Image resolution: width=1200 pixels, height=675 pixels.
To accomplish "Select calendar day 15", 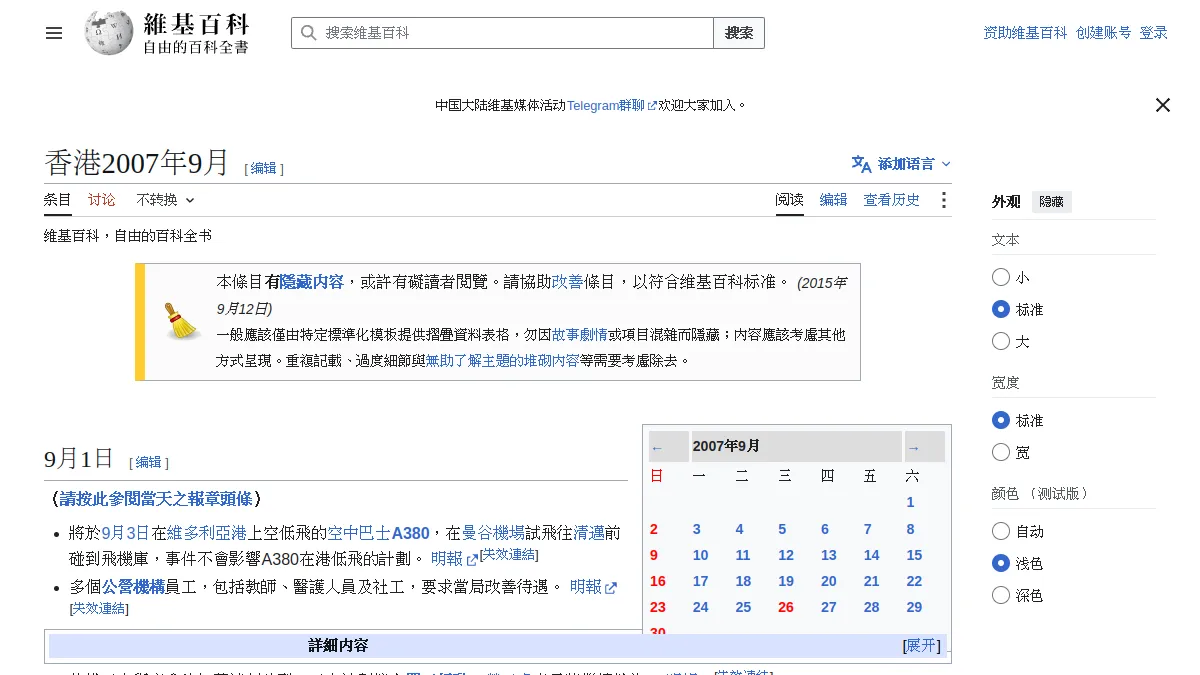I will pyautogui.click(x=914, y=555).
